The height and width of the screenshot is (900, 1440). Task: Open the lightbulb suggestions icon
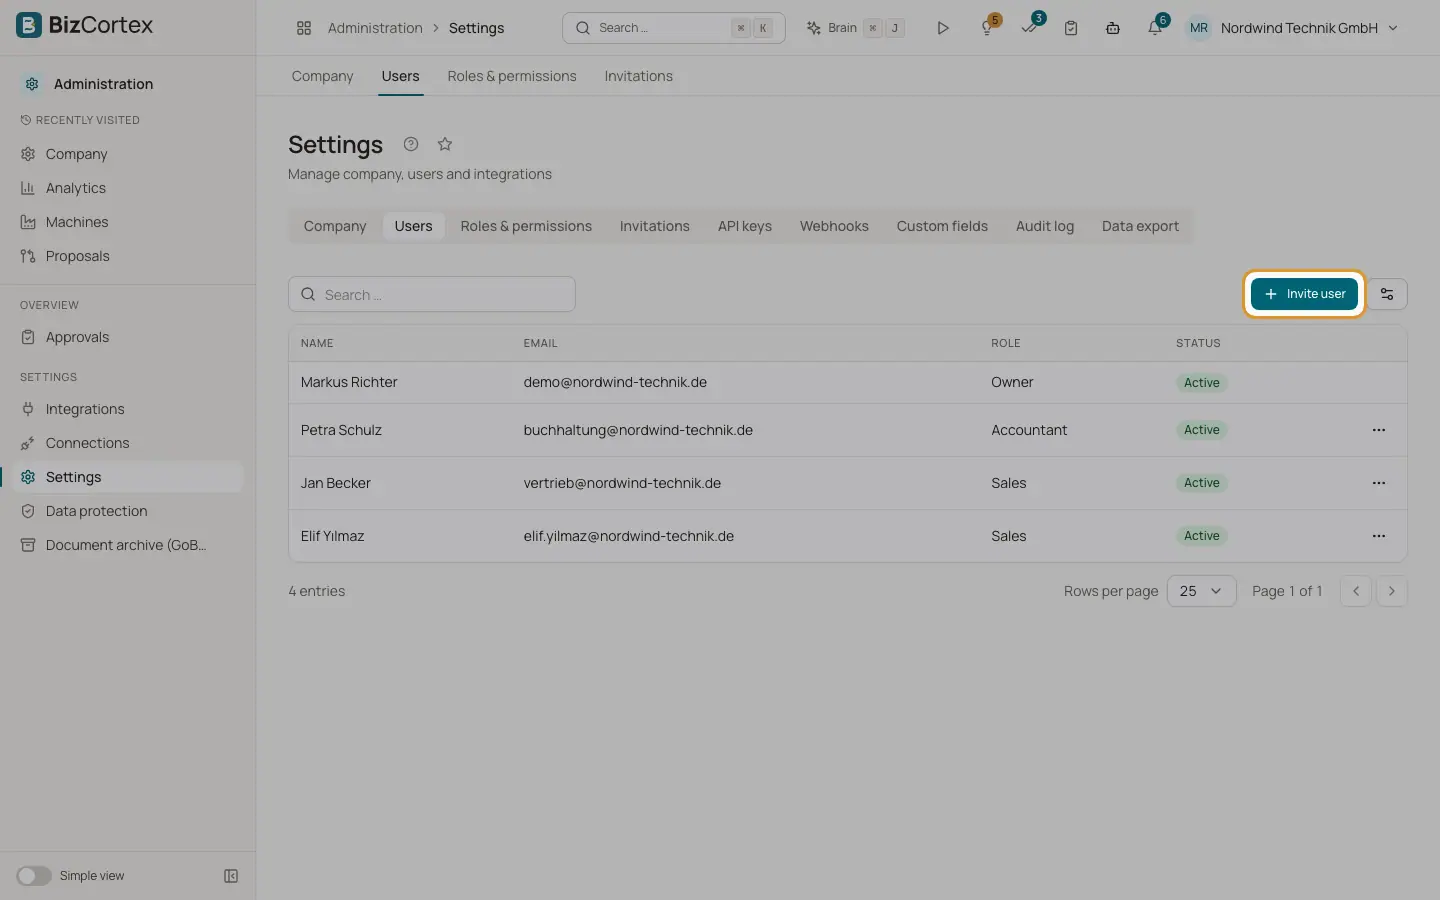pyautogui.click(x=988, y=28)
